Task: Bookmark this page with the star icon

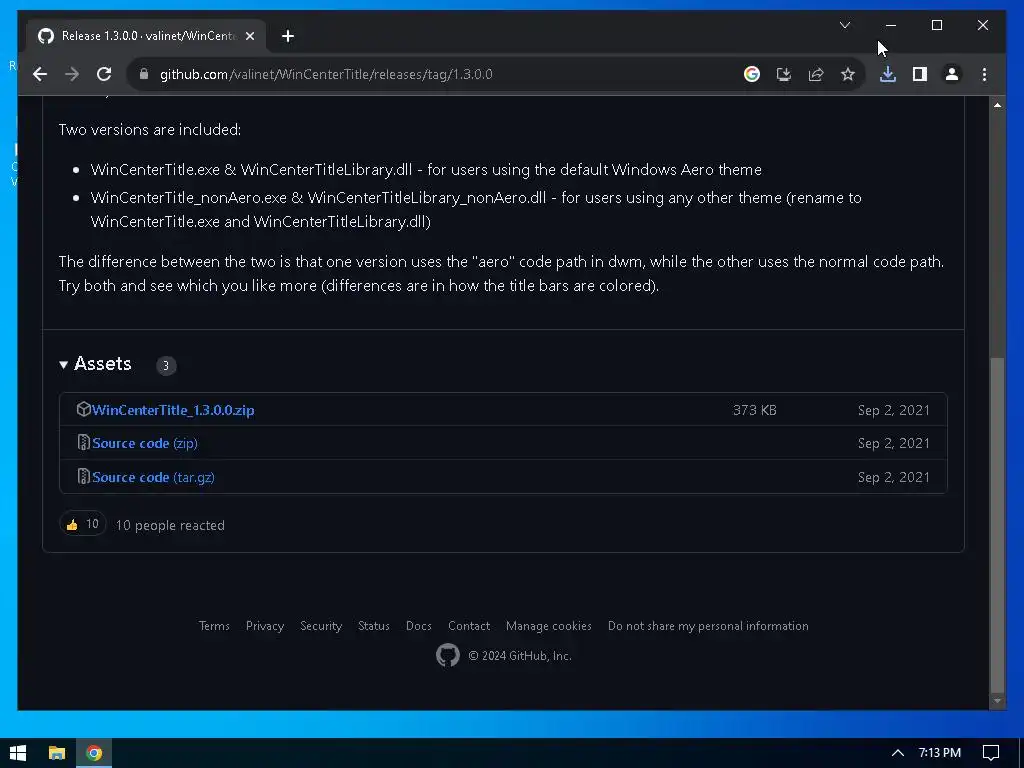Action: 848,74
